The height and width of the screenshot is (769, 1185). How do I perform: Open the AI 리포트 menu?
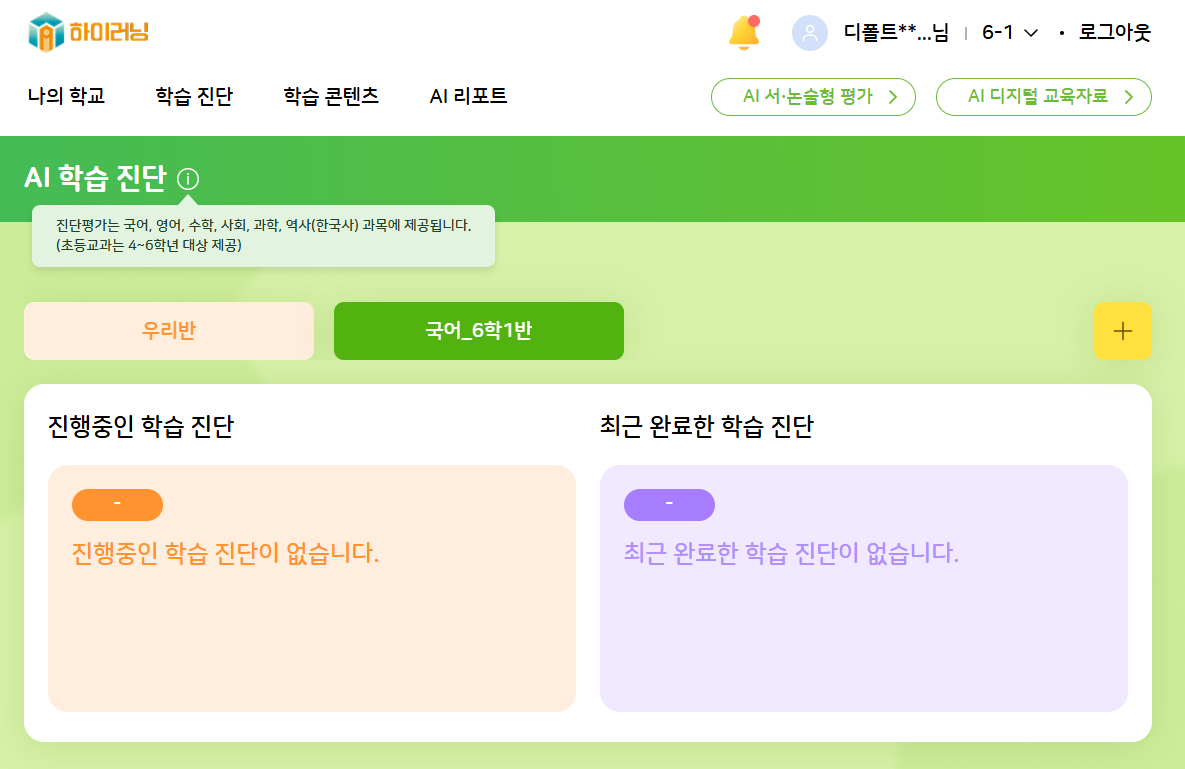tap(468, 97)
